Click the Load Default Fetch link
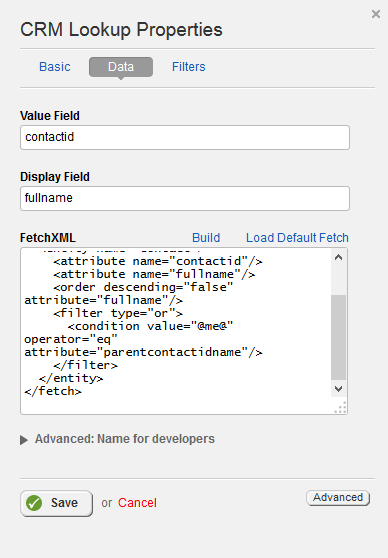Viewport: 388px width, 558px height. click(297, 238)
